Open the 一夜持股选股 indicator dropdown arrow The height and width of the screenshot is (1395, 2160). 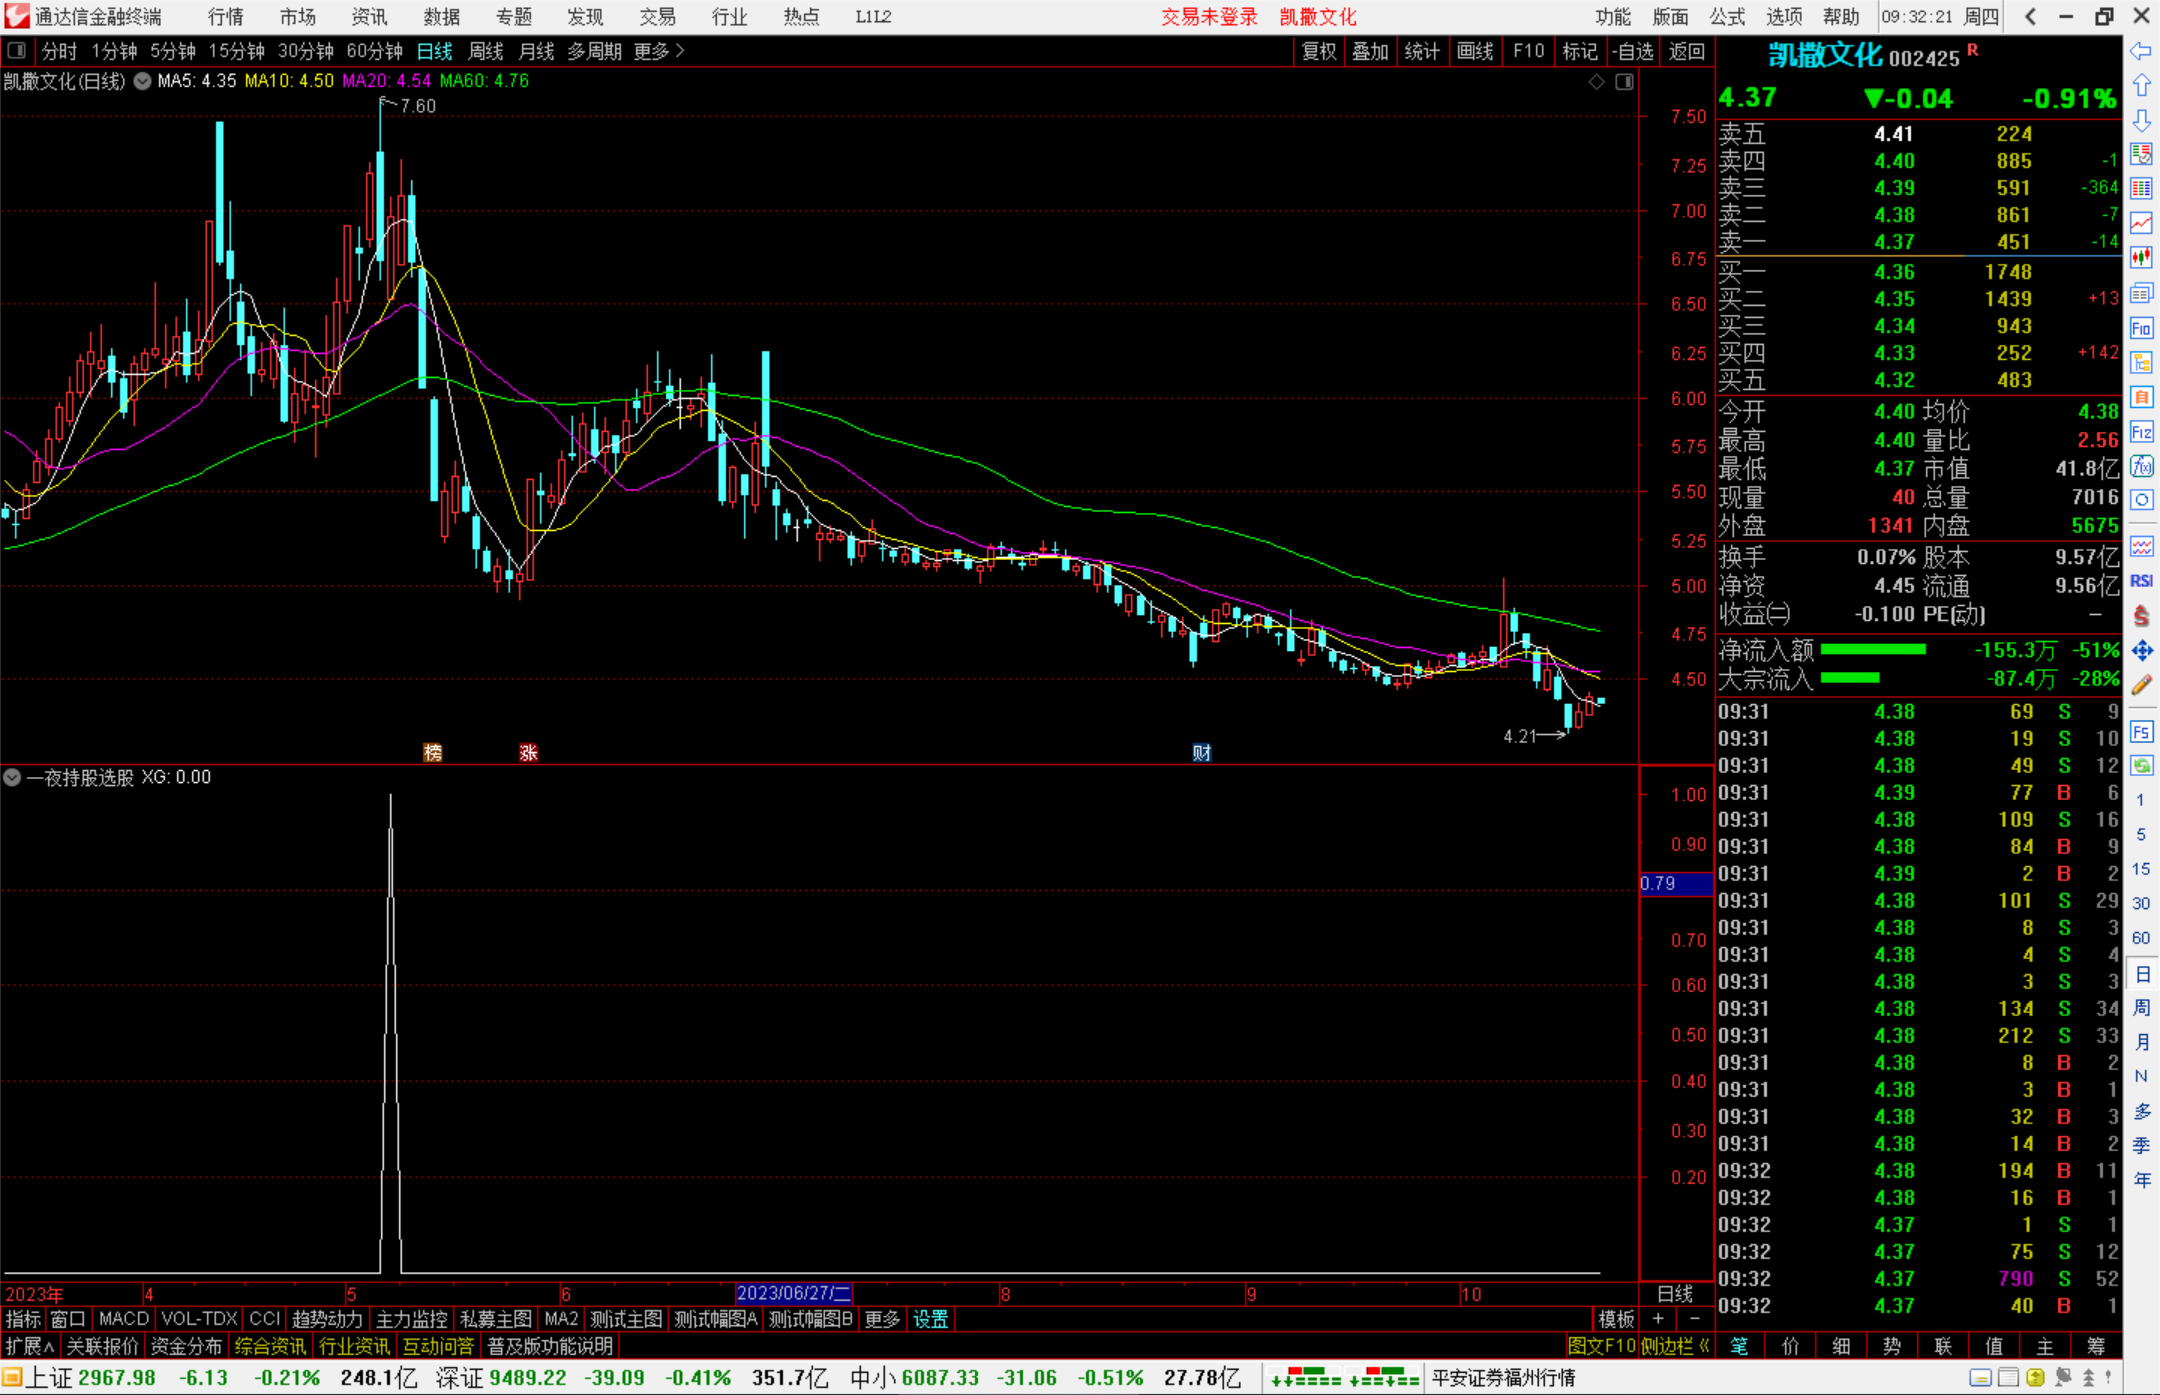(x=12, y=777)
